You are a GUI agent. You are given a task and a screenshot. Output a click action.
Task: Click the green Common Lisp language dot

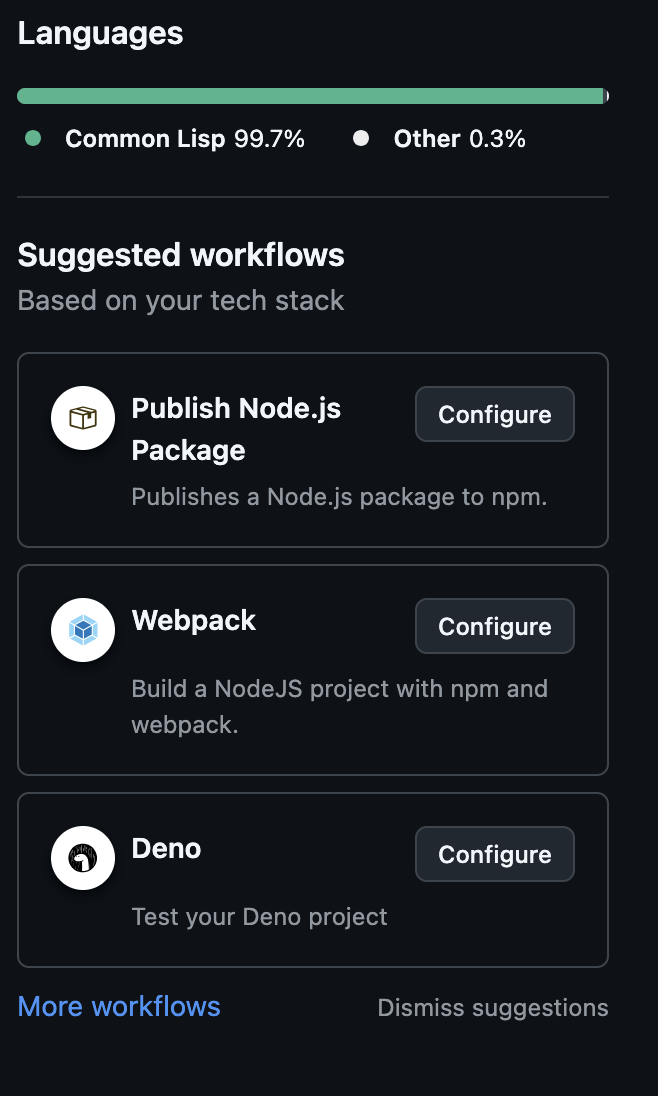[x=33, y=139]
